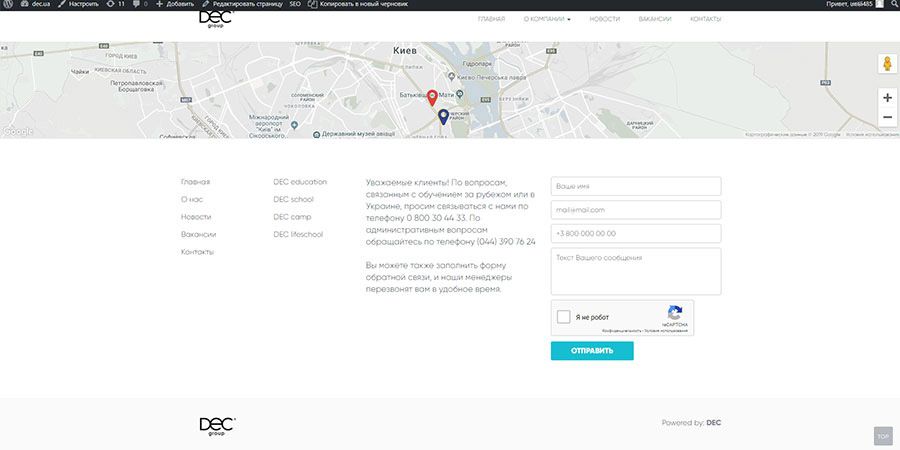Zoom in the map with plus button
900x450 pixels.
pyautogui.click(x=887, y=98)
